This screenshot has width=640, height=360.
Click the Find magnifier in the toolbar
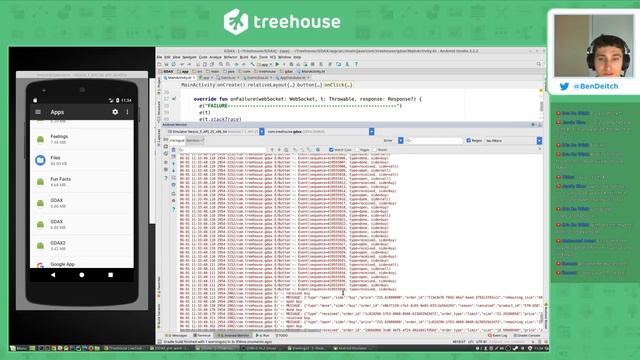click(221, 64)
